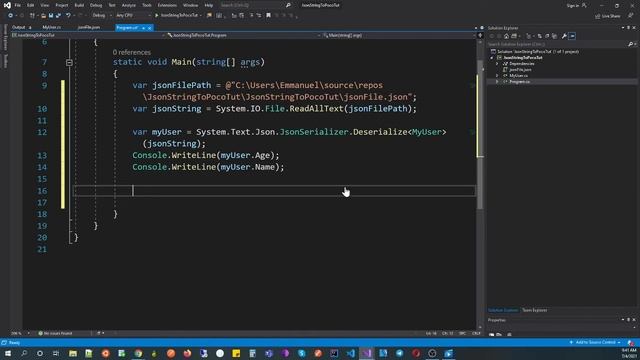This screenshot has height=360, width=640.
Task: Click Show All Files icon in Solution Explorer
Action: click(x=554, y=36)
